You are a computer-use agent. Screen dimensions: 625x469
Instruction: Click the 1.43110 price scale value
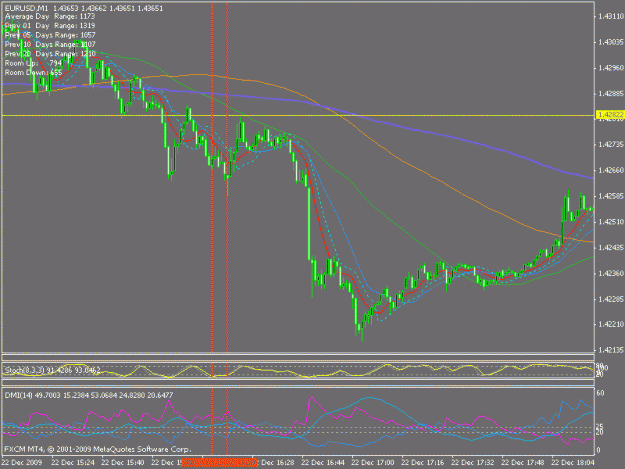coord(611,16)
